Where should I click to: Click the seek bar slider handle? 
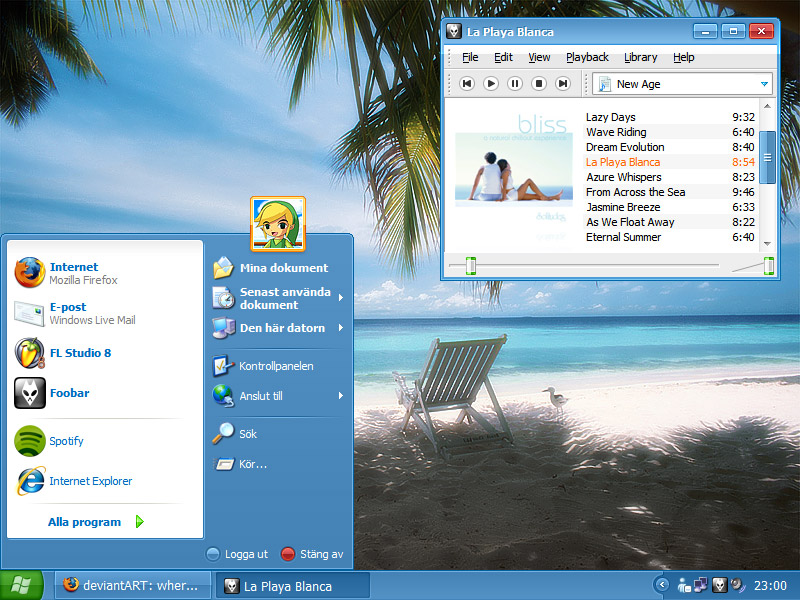(x=471, y=265)
